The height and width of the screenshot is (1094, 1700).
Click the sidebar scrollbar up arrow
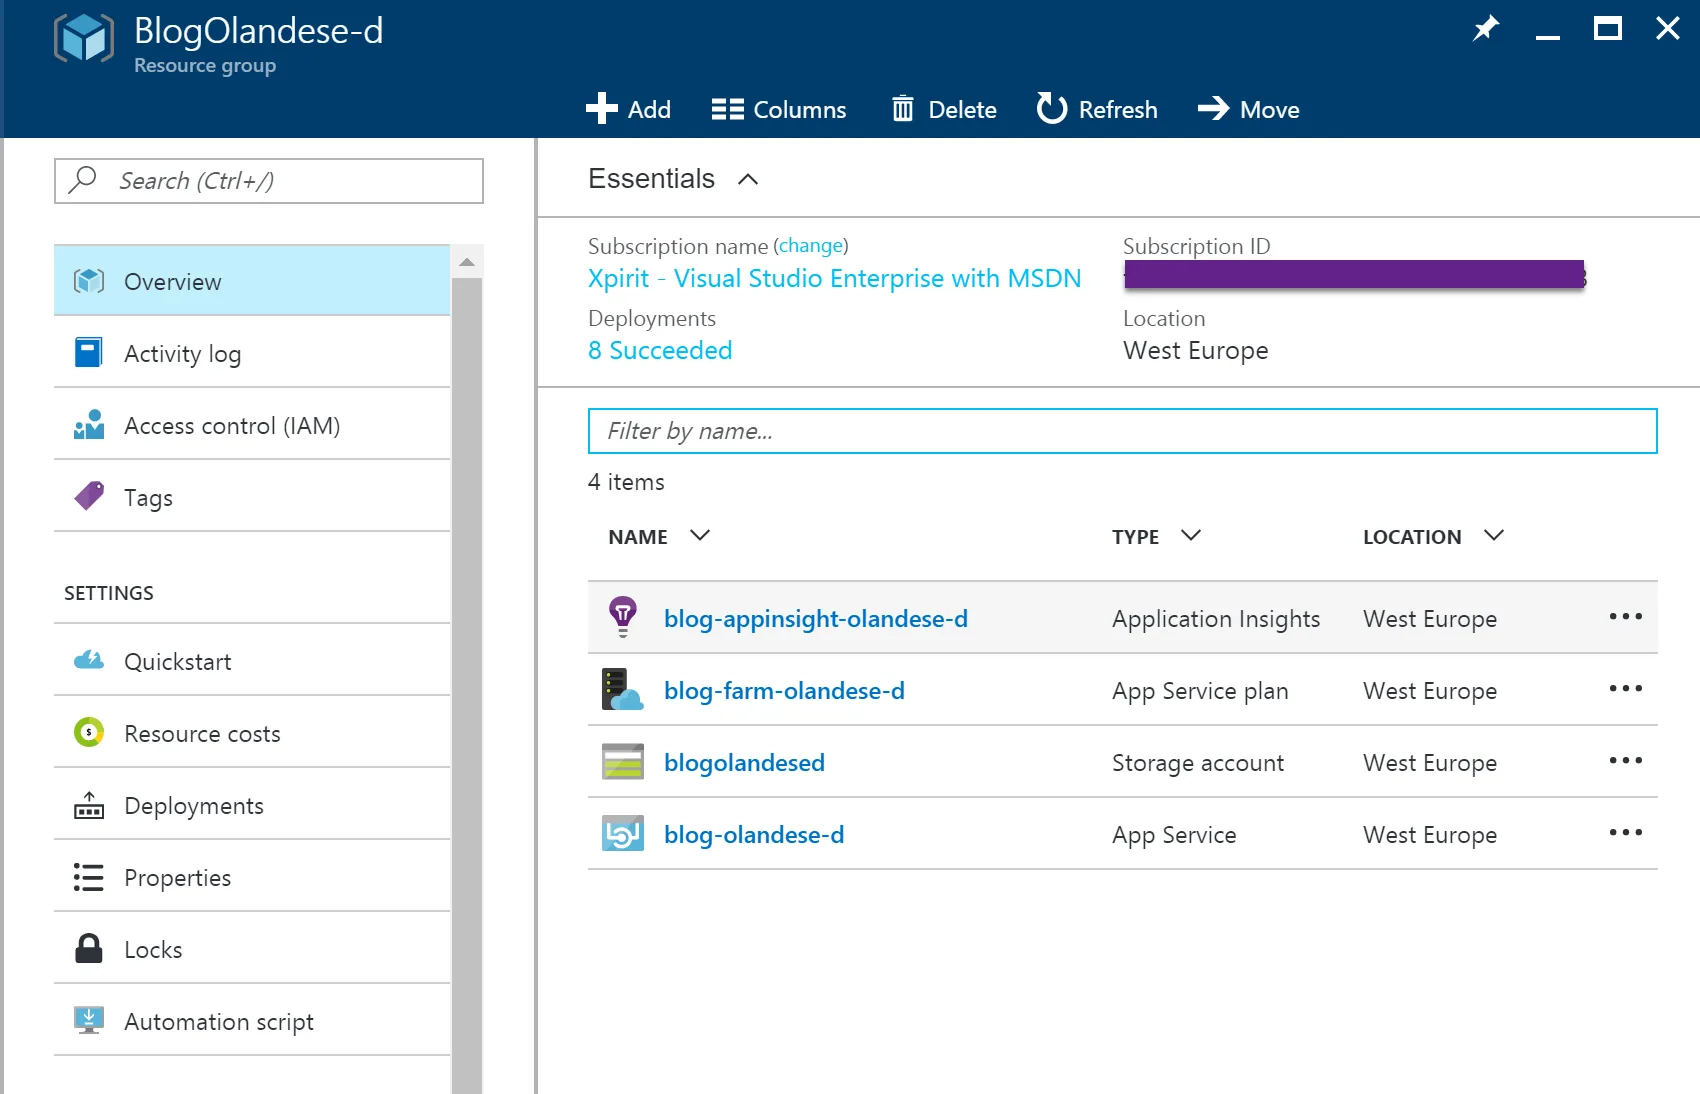[x=467, y=262]
